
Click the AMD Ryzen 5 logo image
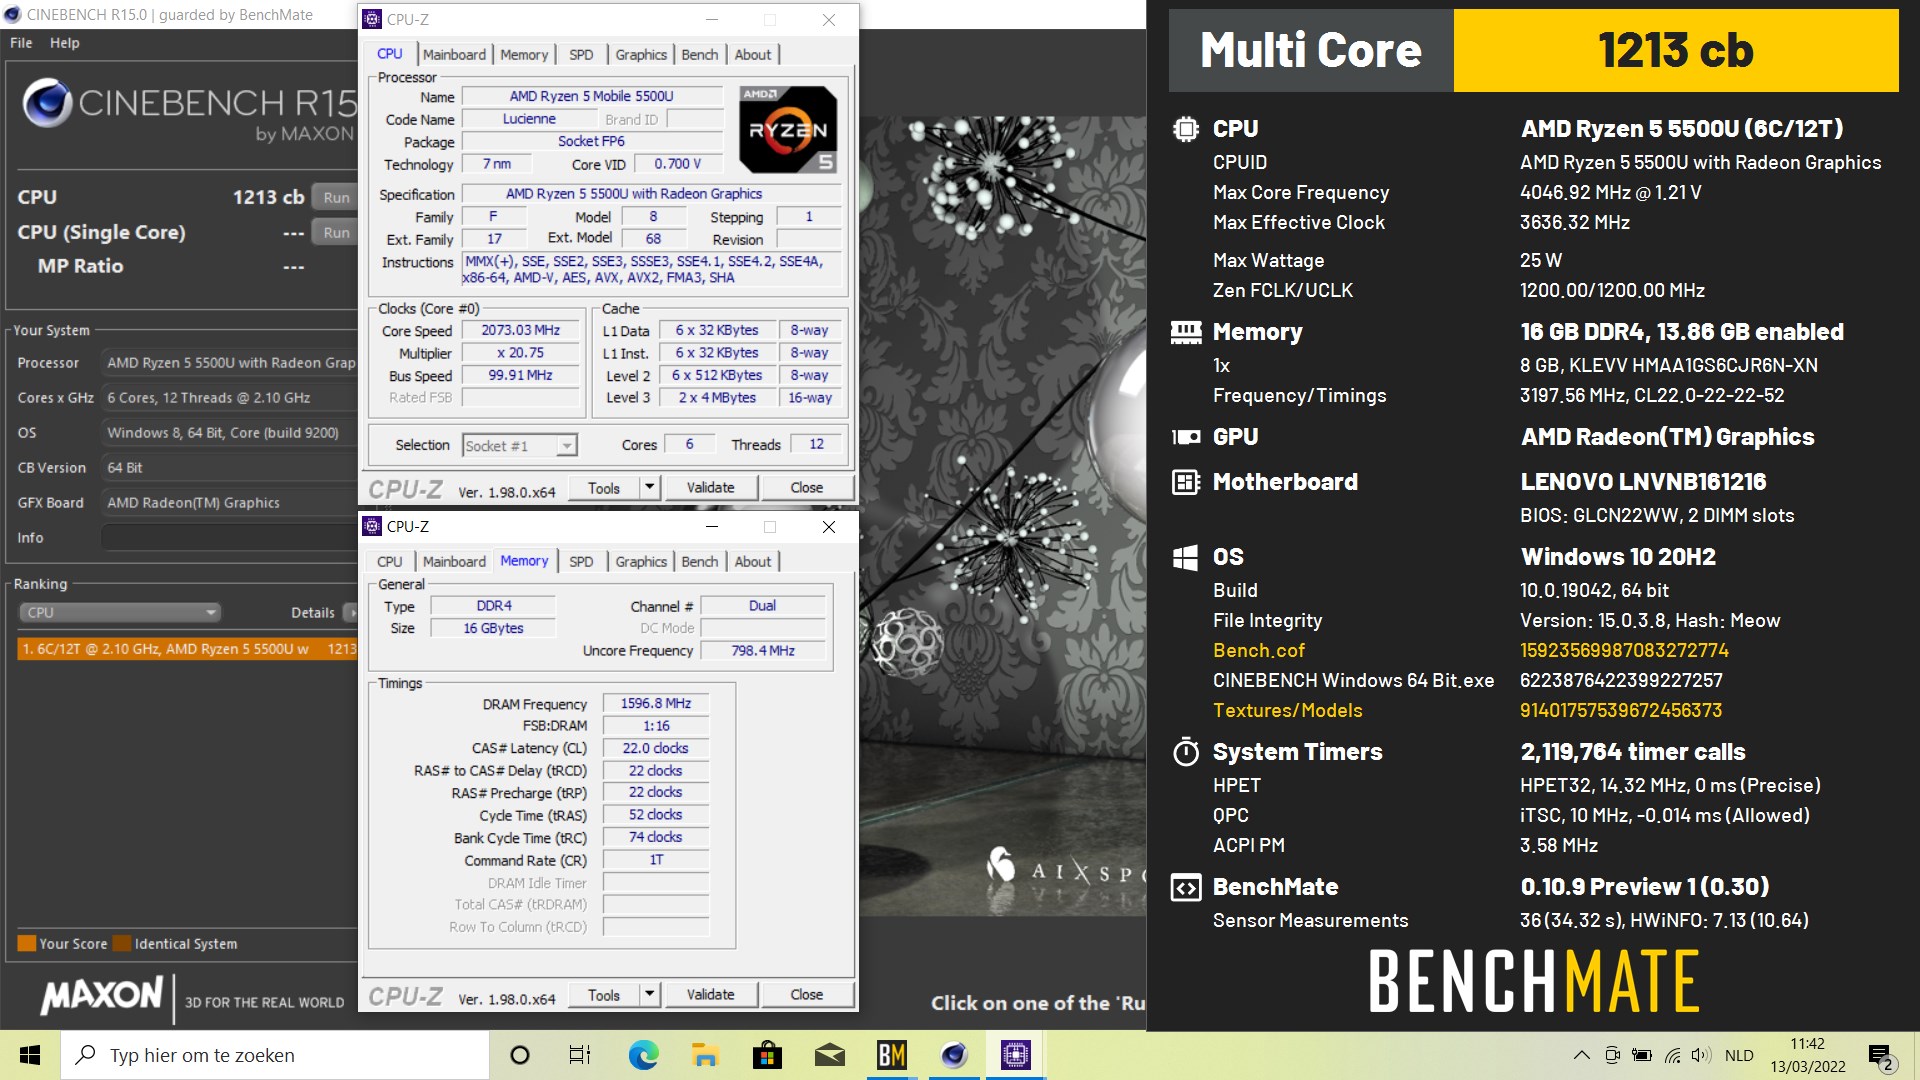[x=788, y=130]
